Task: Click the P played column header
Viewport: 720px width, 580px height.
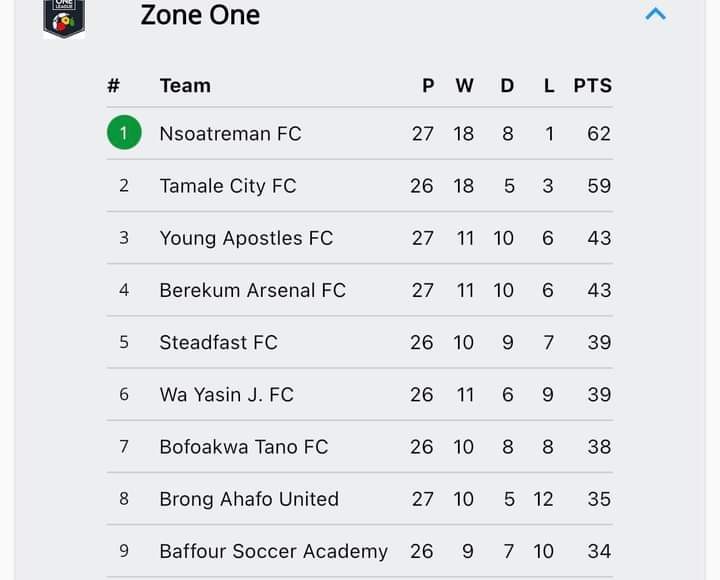Action: point(428,85)
